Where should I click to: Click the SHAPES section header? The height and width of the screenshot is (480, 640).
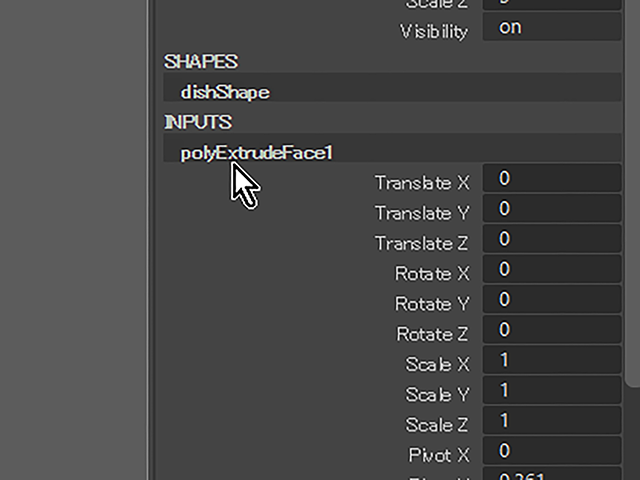(x=201, y=62)
